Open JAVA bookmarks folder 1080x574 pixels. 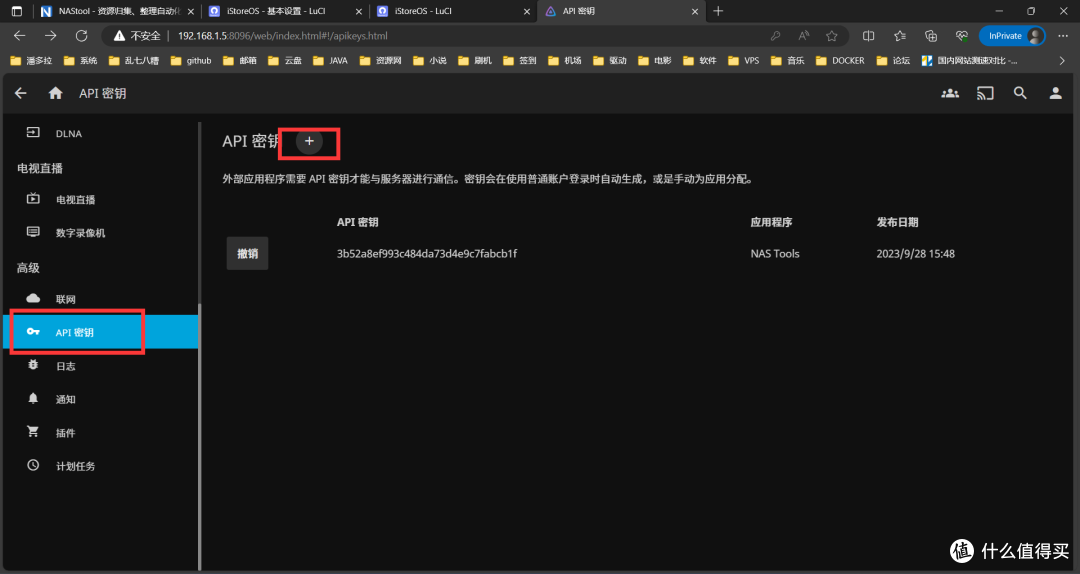(x=331, y=61)
